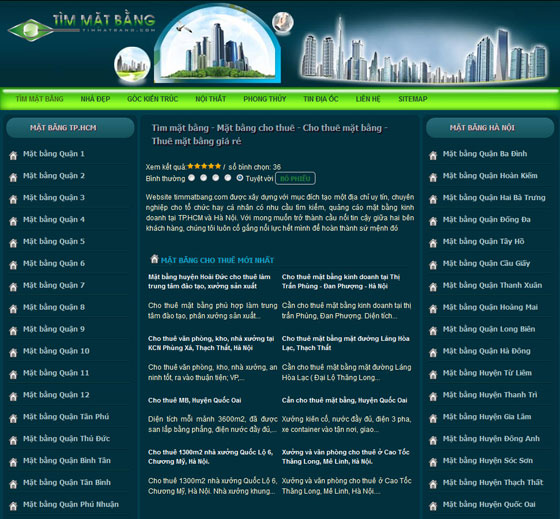This screenshot has width=560, height=519.
Task: Open Cho thuê MB, Huyện Quốc Oai listing
Action: (195, 400)
